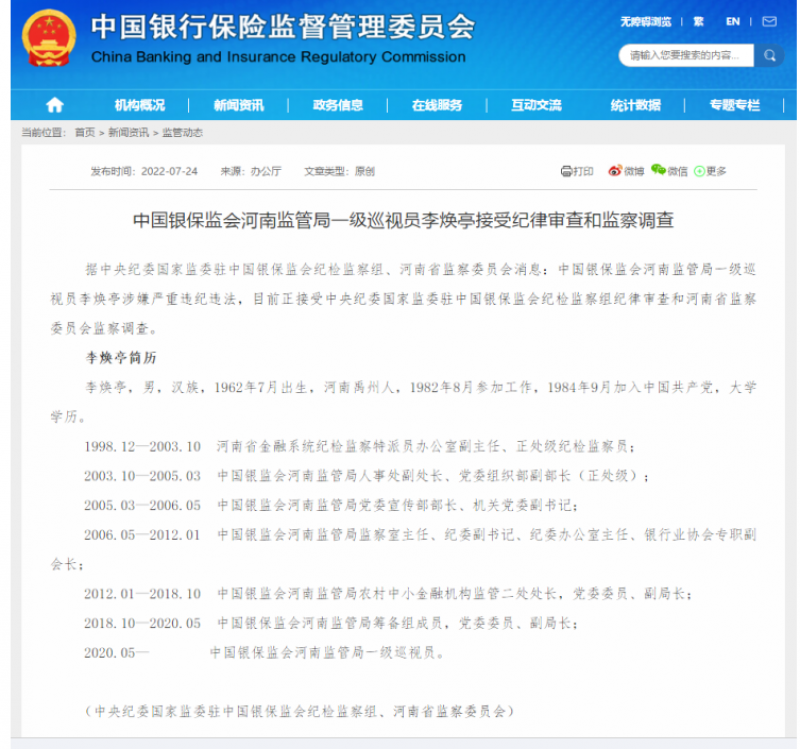Click the row 2003.10—2005.03

366,476
